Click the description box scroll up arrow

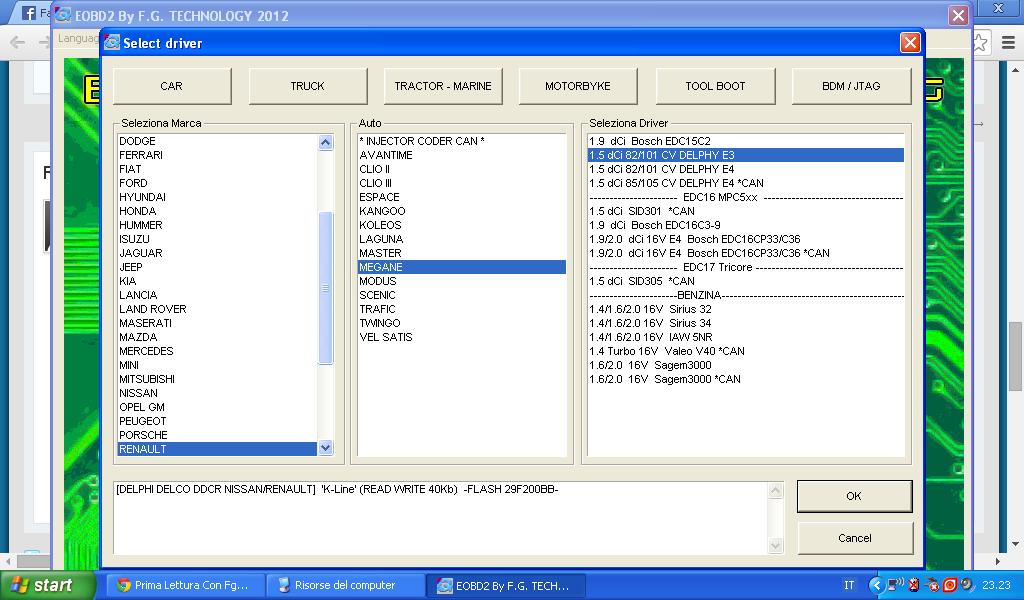point(775,491)
